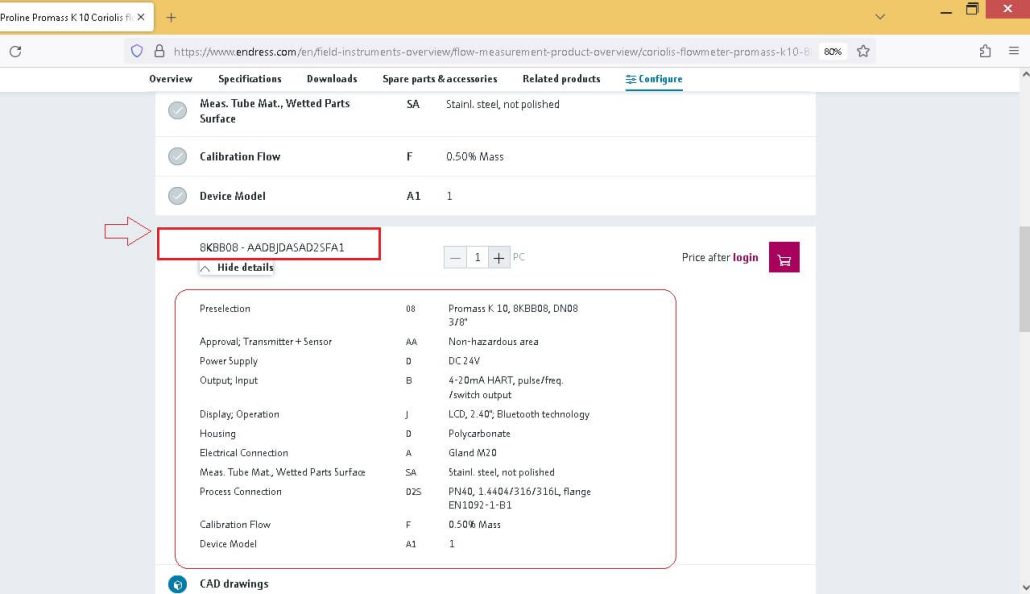Select order code 8KBB08 - AADBJDASAD2SFA1

pos(272,248)
